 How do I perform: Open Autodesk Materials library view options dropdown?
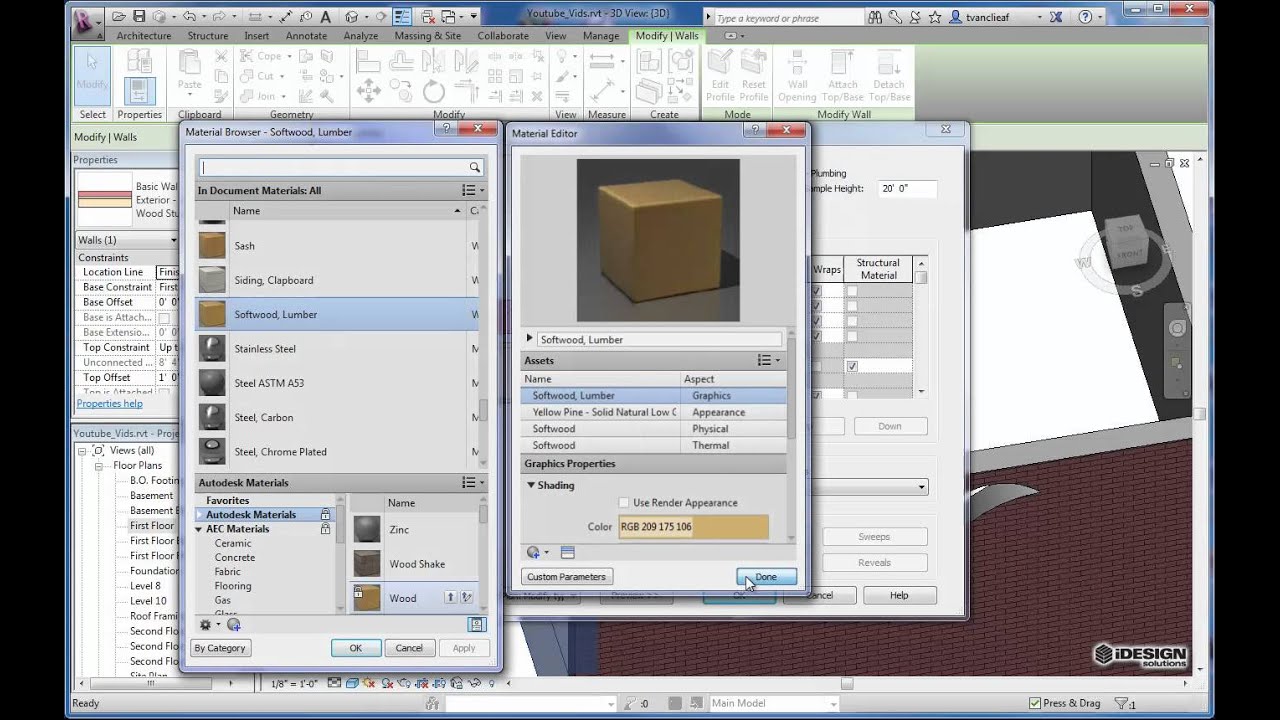coord(473,482)
